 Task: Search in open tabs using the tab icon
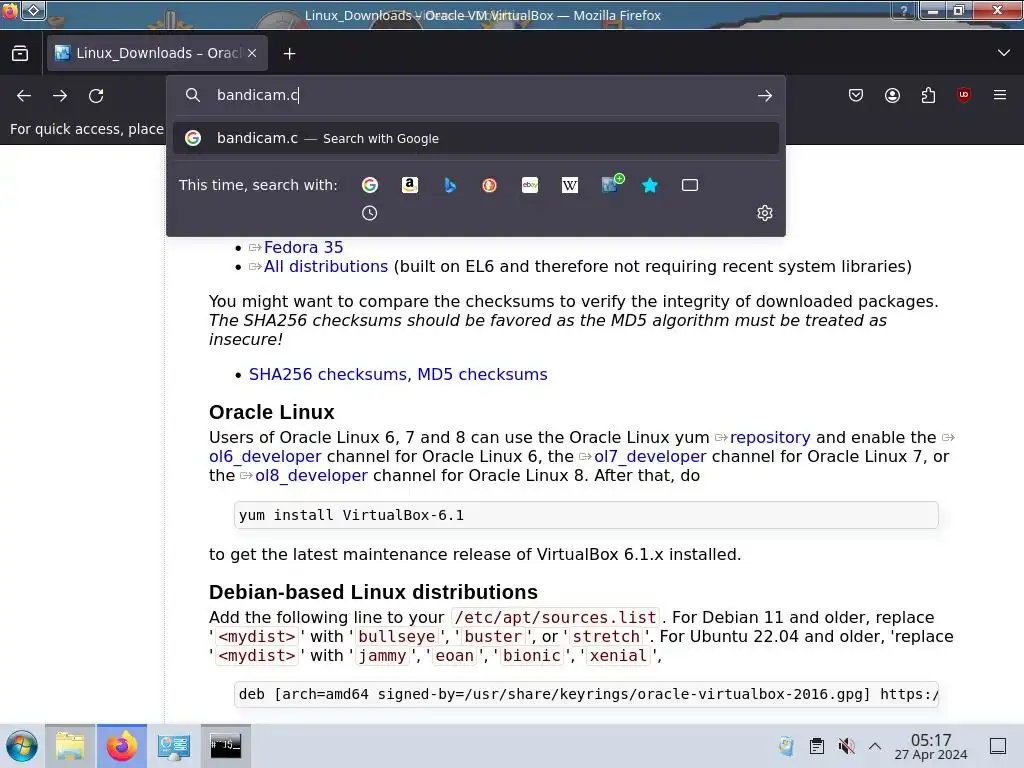[690, 185]
